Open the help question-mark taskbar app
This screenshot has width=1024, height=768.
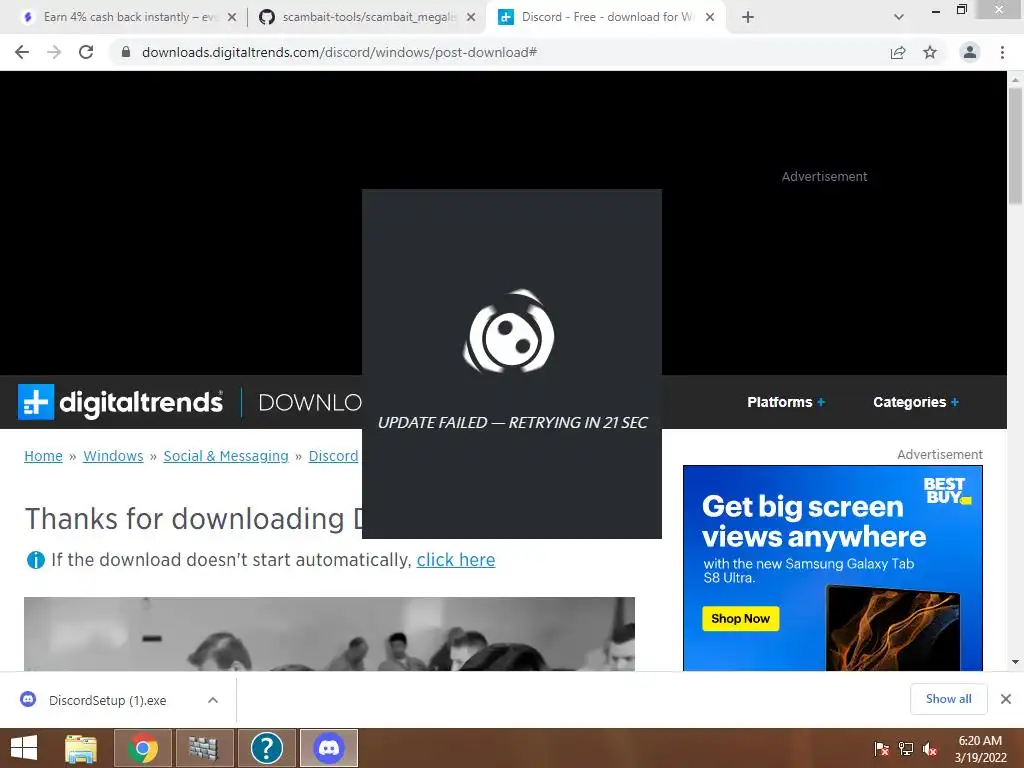(x=266, y=748)
